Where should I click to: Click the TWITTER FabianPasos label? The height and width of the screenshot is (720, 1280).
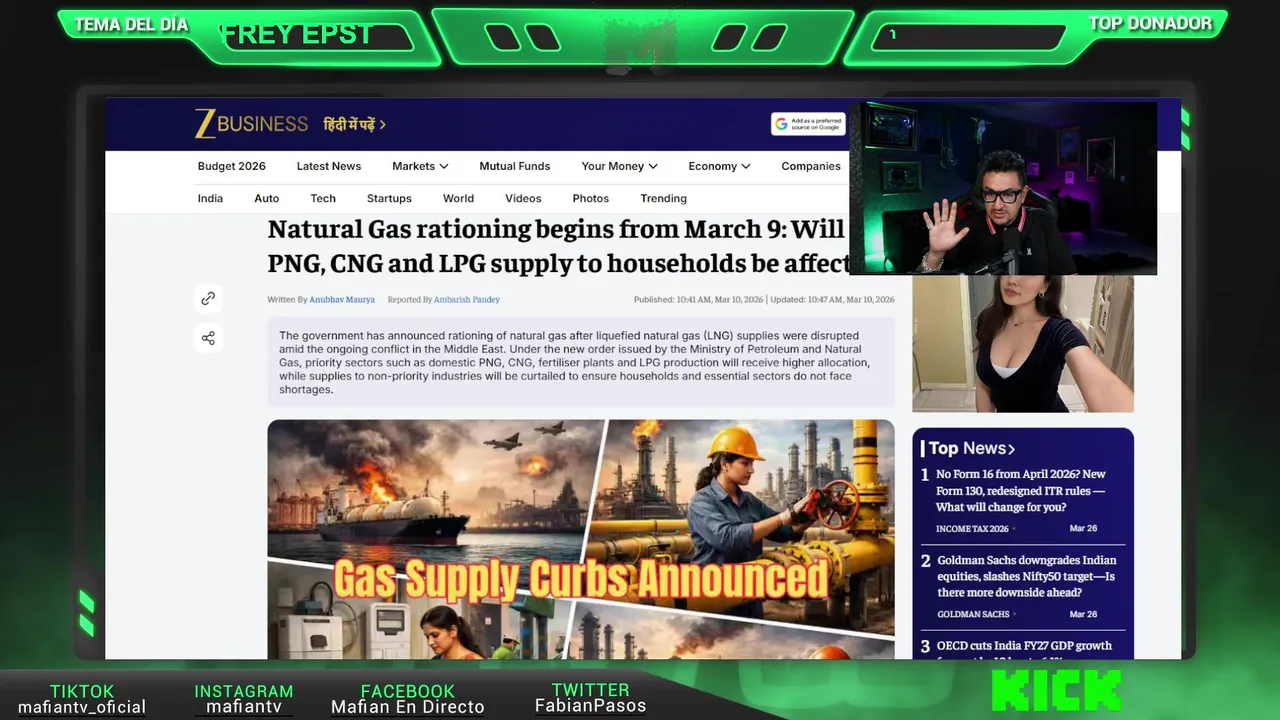pos(590,698)
